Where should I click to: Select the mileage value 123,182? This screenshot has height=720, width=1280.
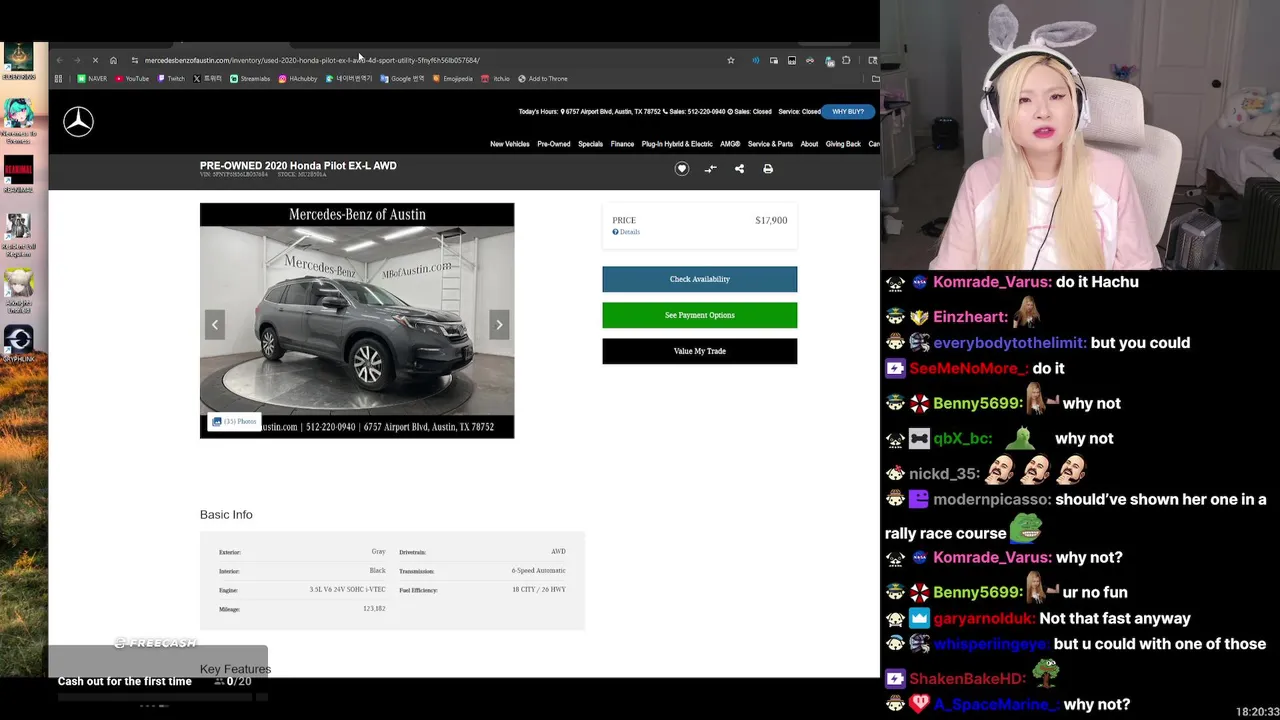(x=374, y=609)
